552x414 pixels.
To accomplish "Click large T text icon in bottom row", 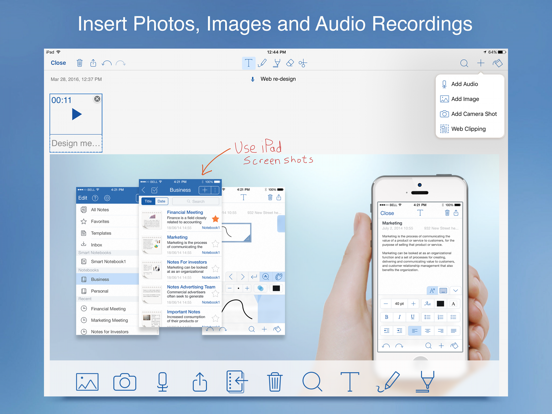I will click(x=350, y=382).
